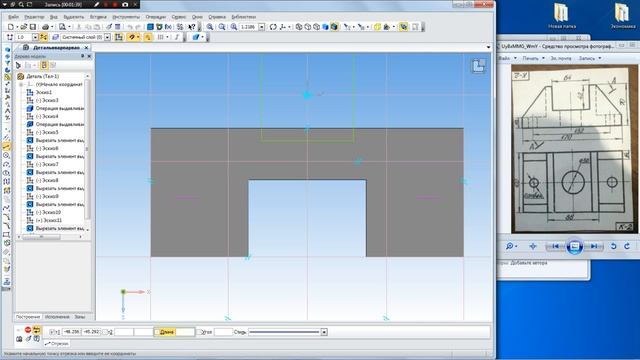This screenshot has width=640, height=360.
Task: Click the view orientation icon in viewport corner
Action: coord(478,66)
